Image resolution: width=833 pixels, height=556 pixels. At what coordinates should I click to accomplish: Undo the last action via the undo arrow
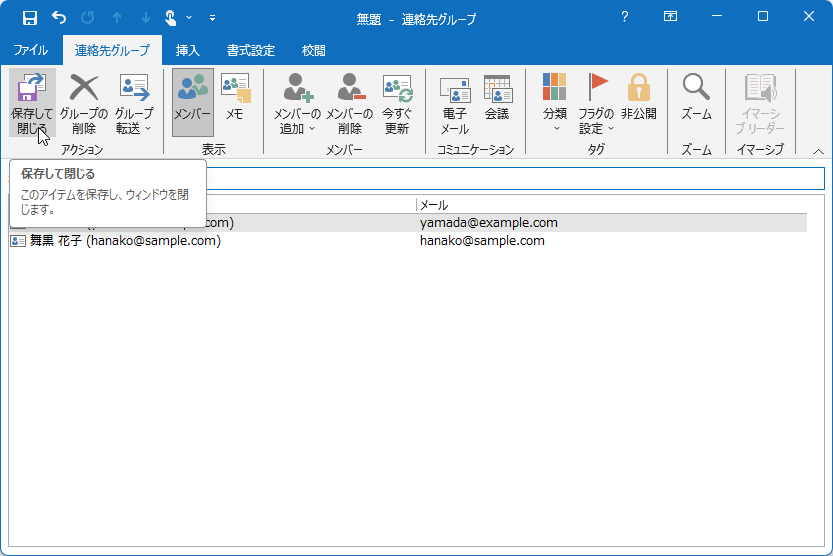point(59,18)
